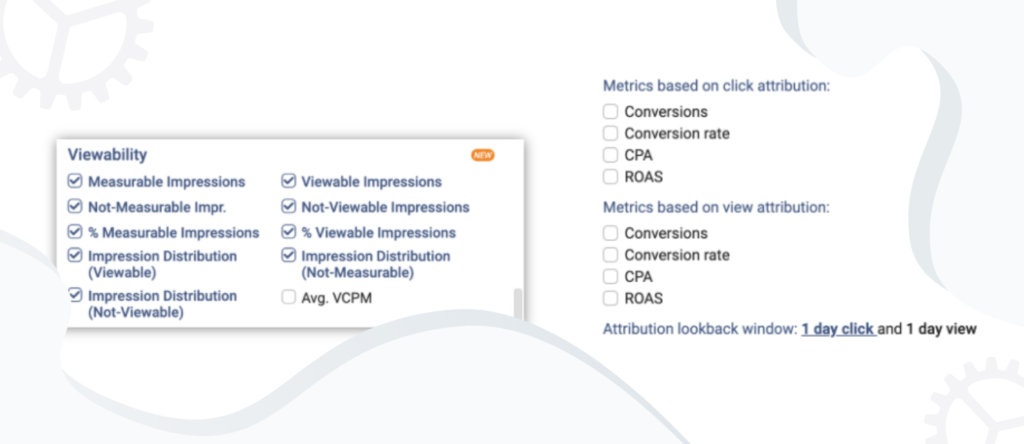Open the 1 day click lookback link
Image resolution: width=1024 pixels, height=444 pixels.
pos(838,329)
